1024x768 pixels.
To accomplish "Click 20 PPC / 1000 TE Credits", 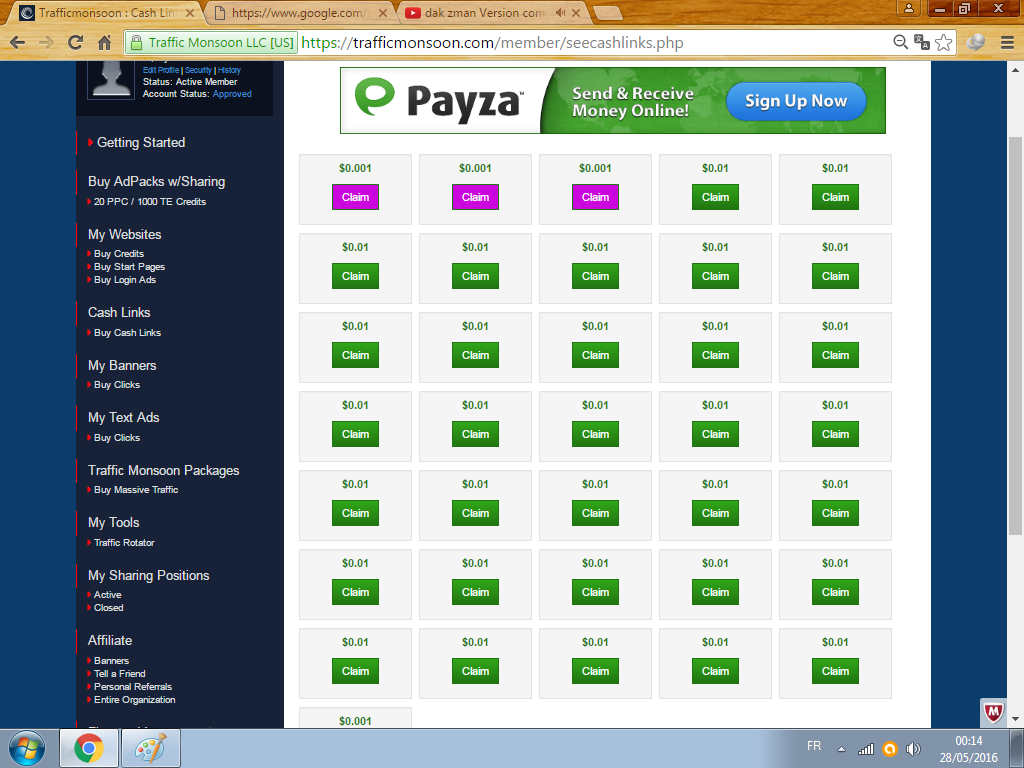I will tap(150, 202).
